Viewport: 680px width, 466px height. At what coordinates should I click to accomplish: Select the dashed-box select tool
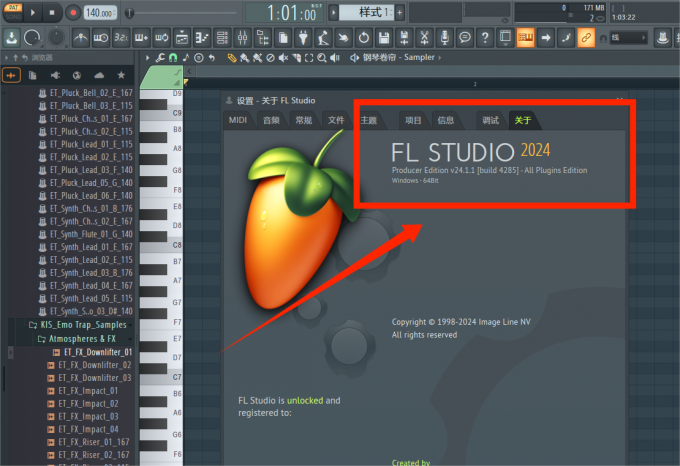point(309,58)
